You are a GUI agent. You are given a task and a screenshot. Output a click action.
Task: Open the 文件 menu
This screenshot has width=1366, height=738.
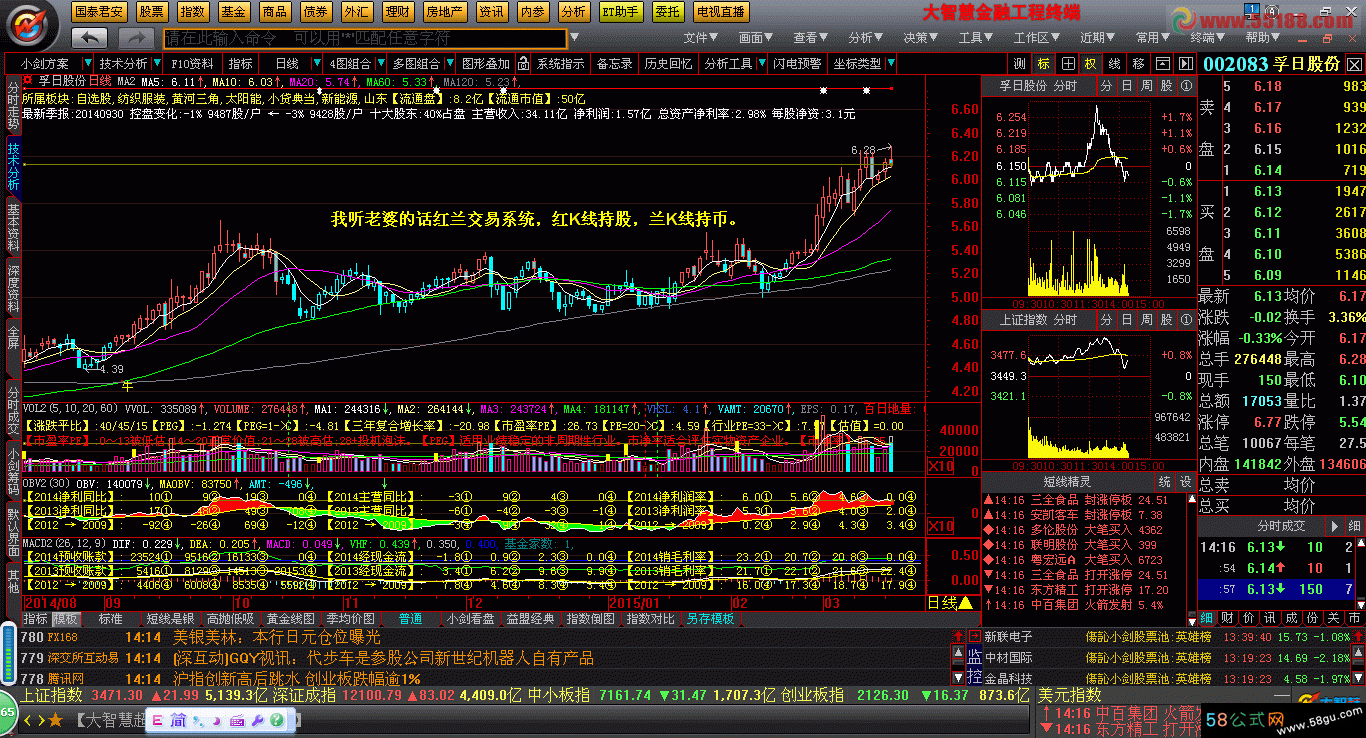point(701,38)
